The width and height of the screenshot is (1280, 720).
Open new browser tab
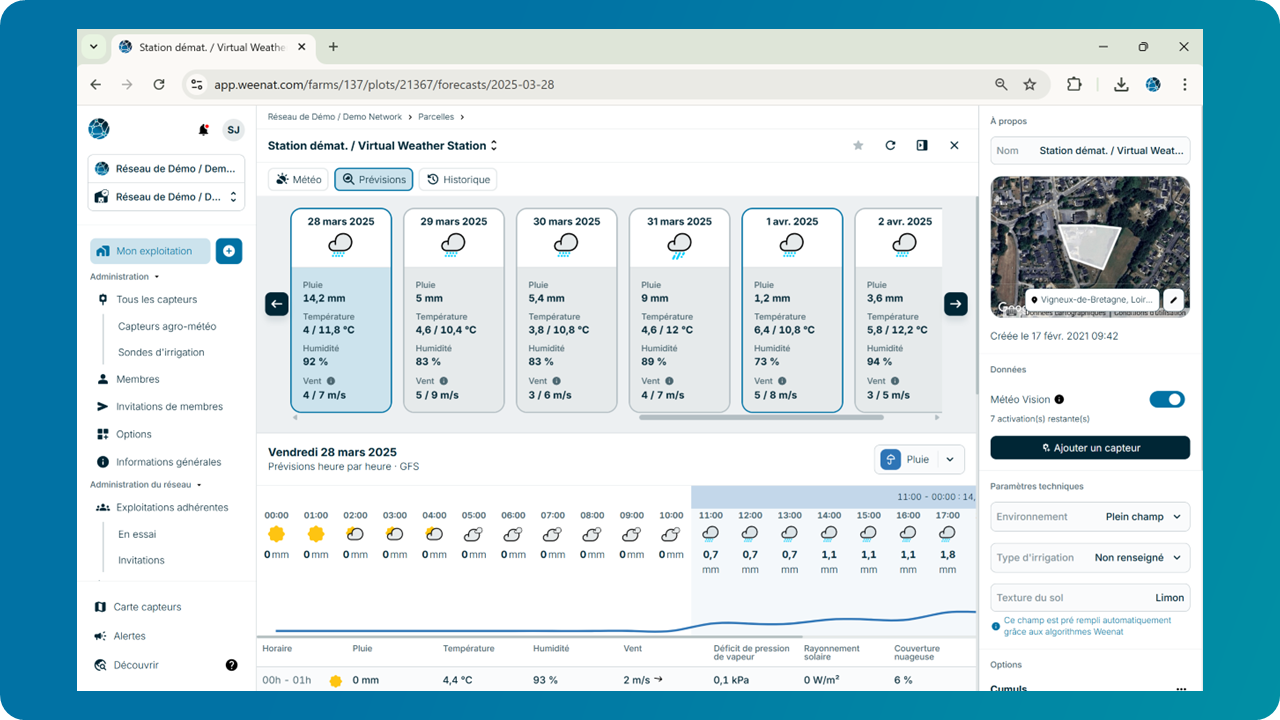point(333,47)
